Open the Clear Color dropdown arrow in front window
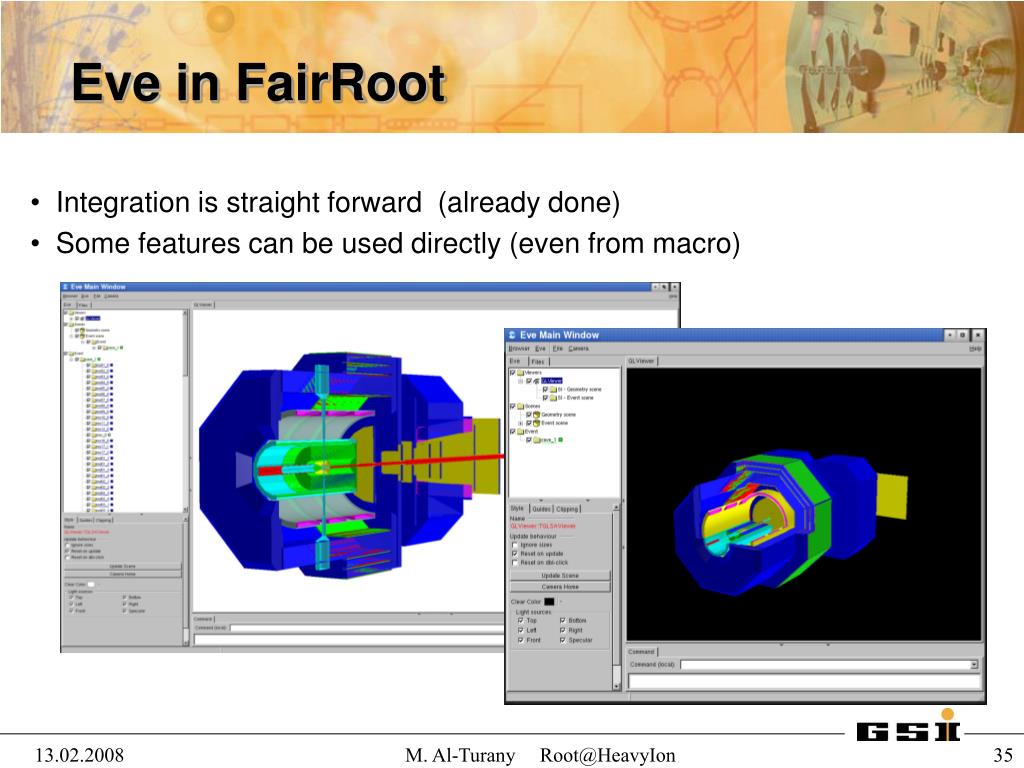Image resolution: width=1024 pixels, height=768 pixels. (560, 601)
